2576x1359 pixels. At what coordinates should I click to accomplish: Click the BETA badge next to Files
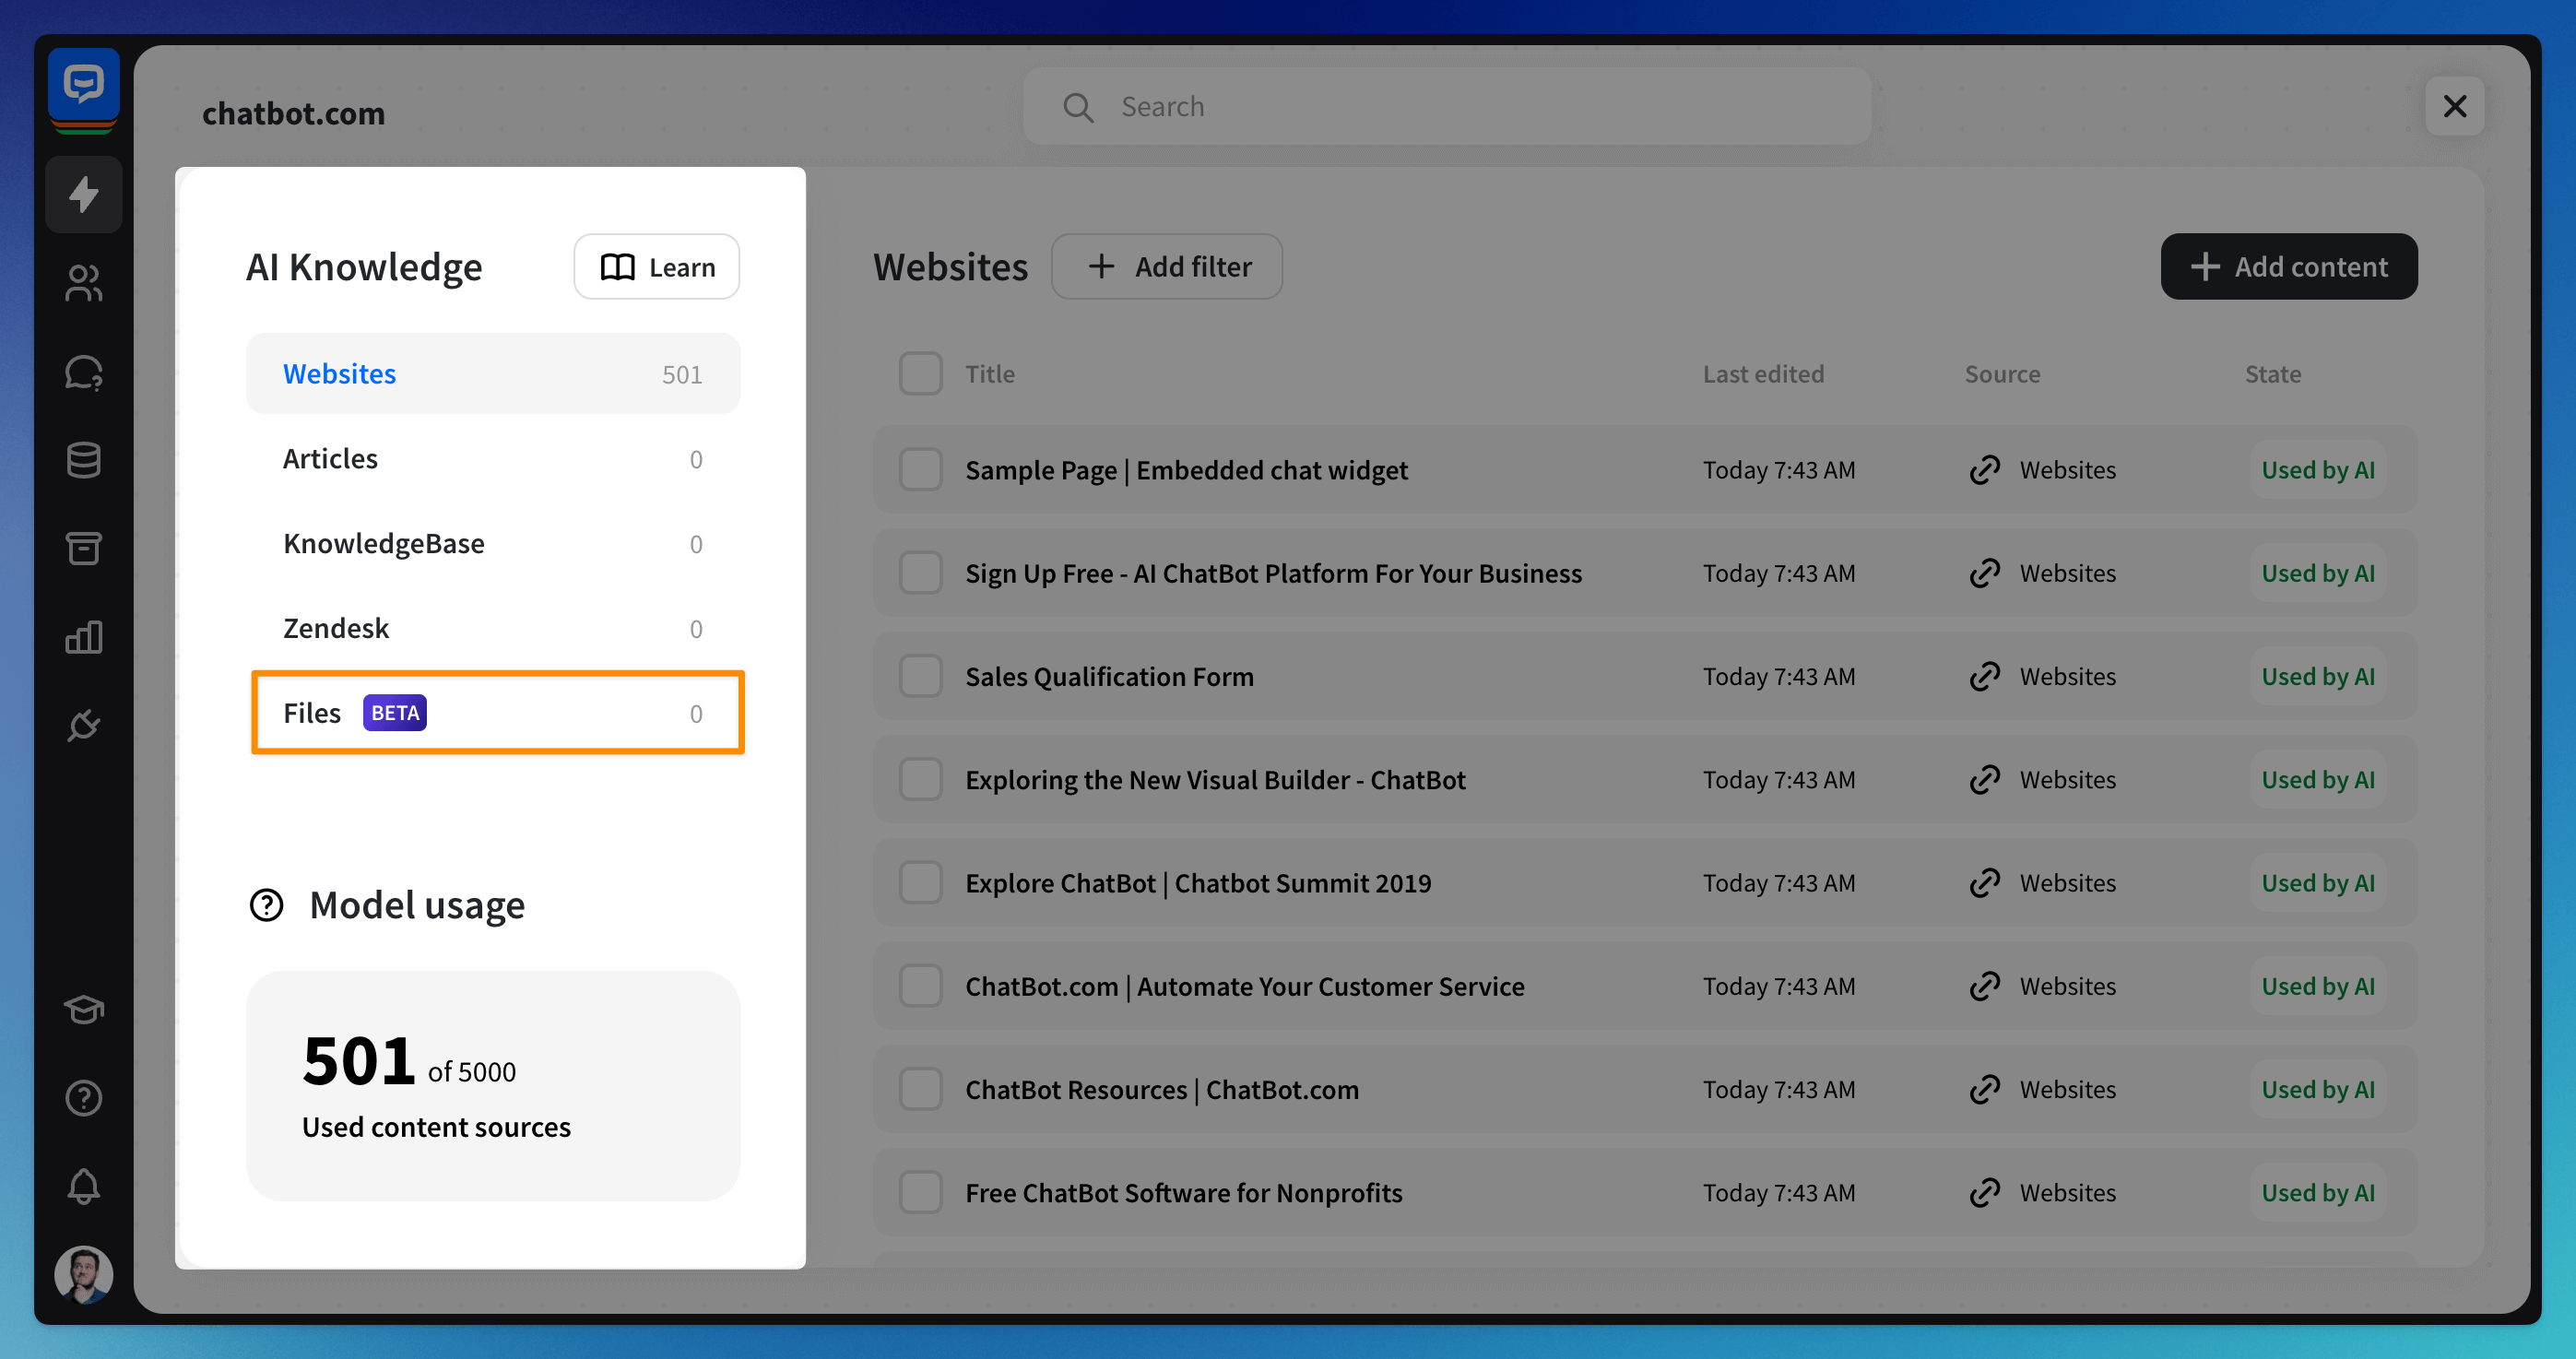(x=395, y=713)
